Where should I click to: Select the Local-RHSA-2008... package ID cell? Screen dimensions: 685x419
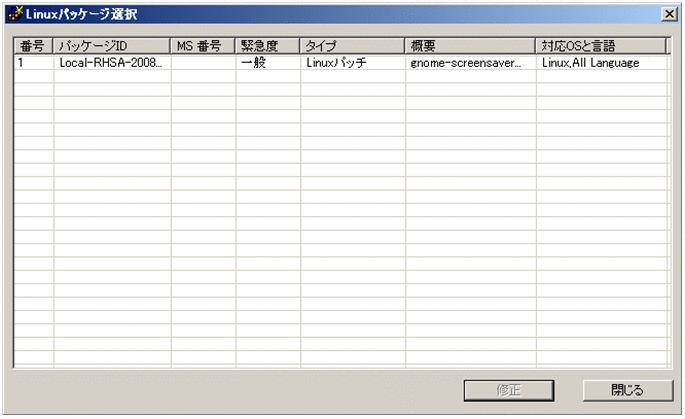pyautogui.click(x=112, y=63)
